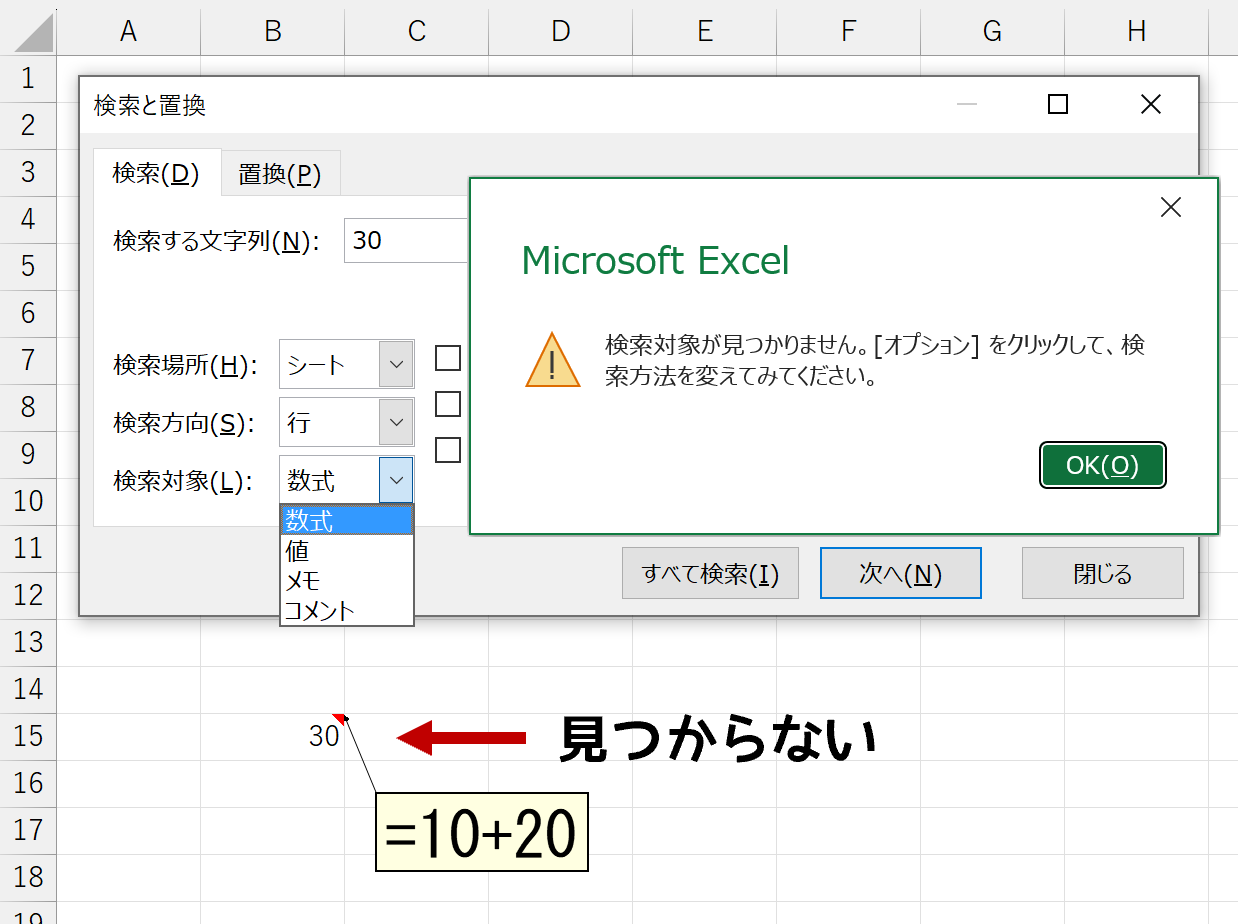1238x924 pixels.
Task: Click the 検索場所(H) label
Action: coord(185,366)
